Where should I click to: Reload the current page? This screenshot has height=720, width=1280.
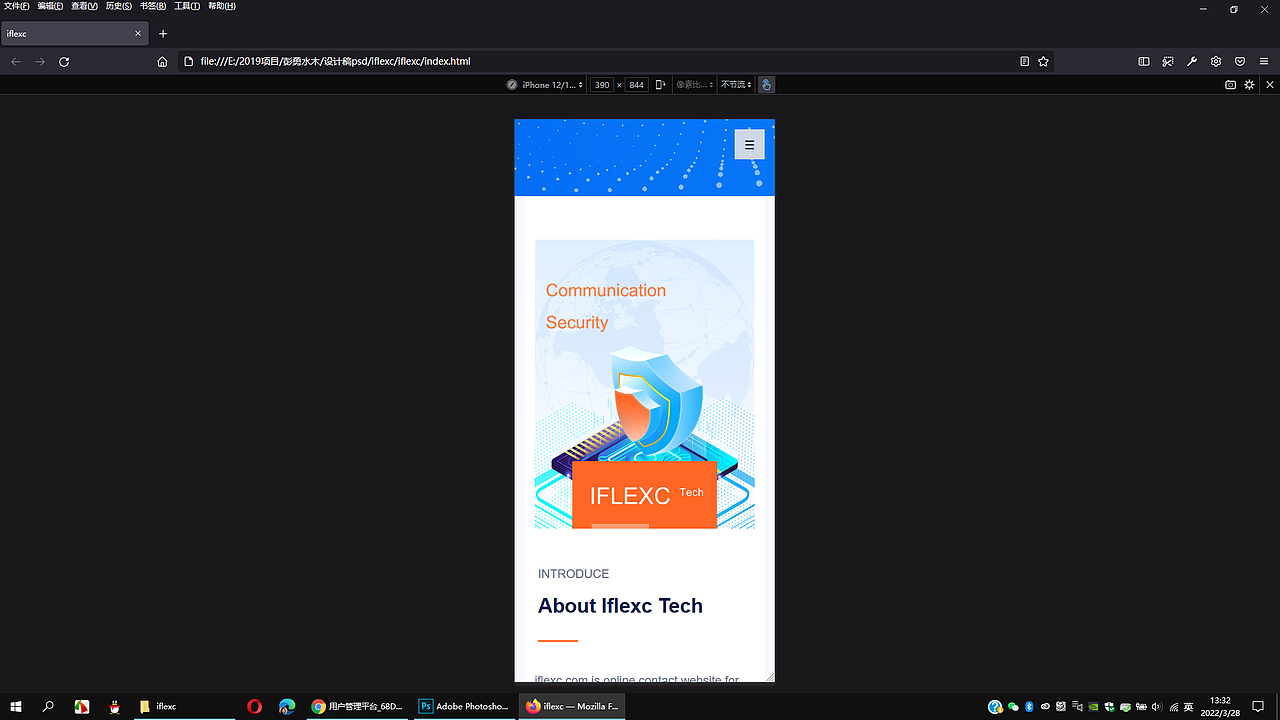[64, 62]
